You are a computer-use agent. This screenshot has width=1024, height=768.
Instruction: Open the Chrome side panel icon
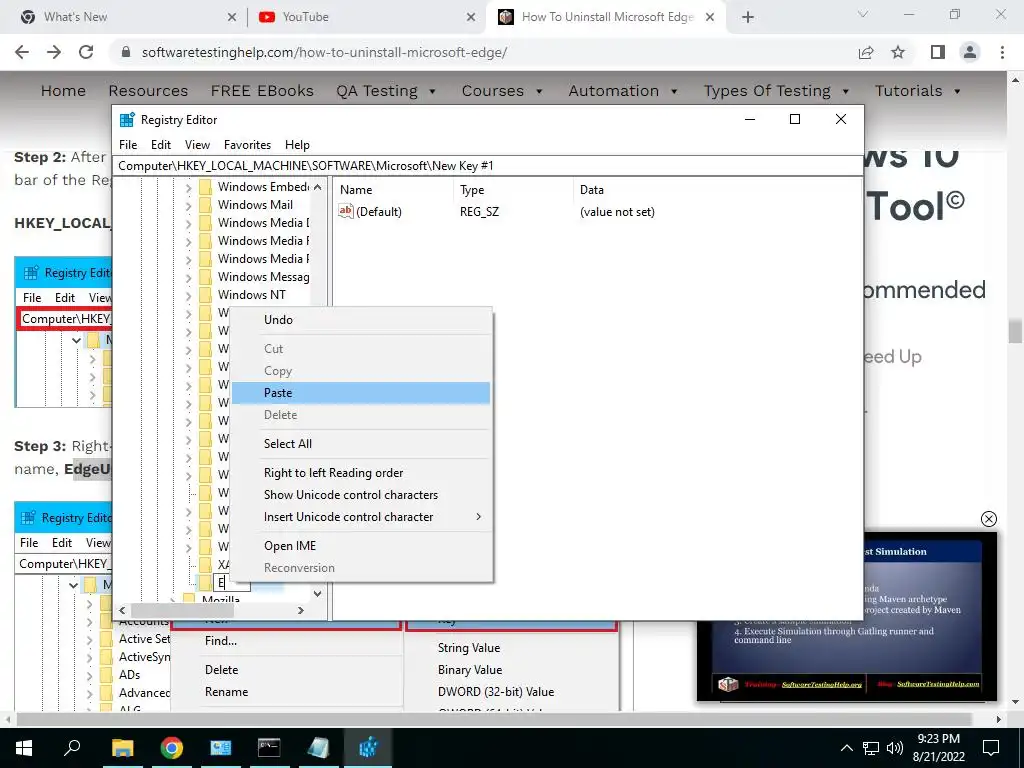938,52
